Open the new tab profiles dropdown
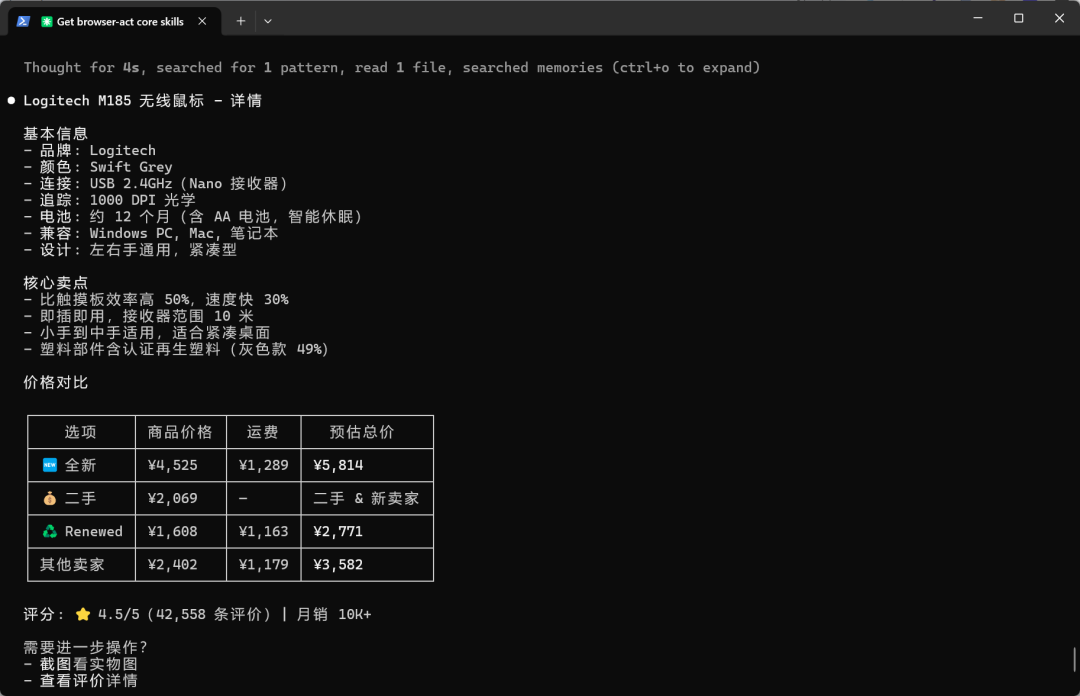Screen dimensions: 1080x696 tap(268, 21)
